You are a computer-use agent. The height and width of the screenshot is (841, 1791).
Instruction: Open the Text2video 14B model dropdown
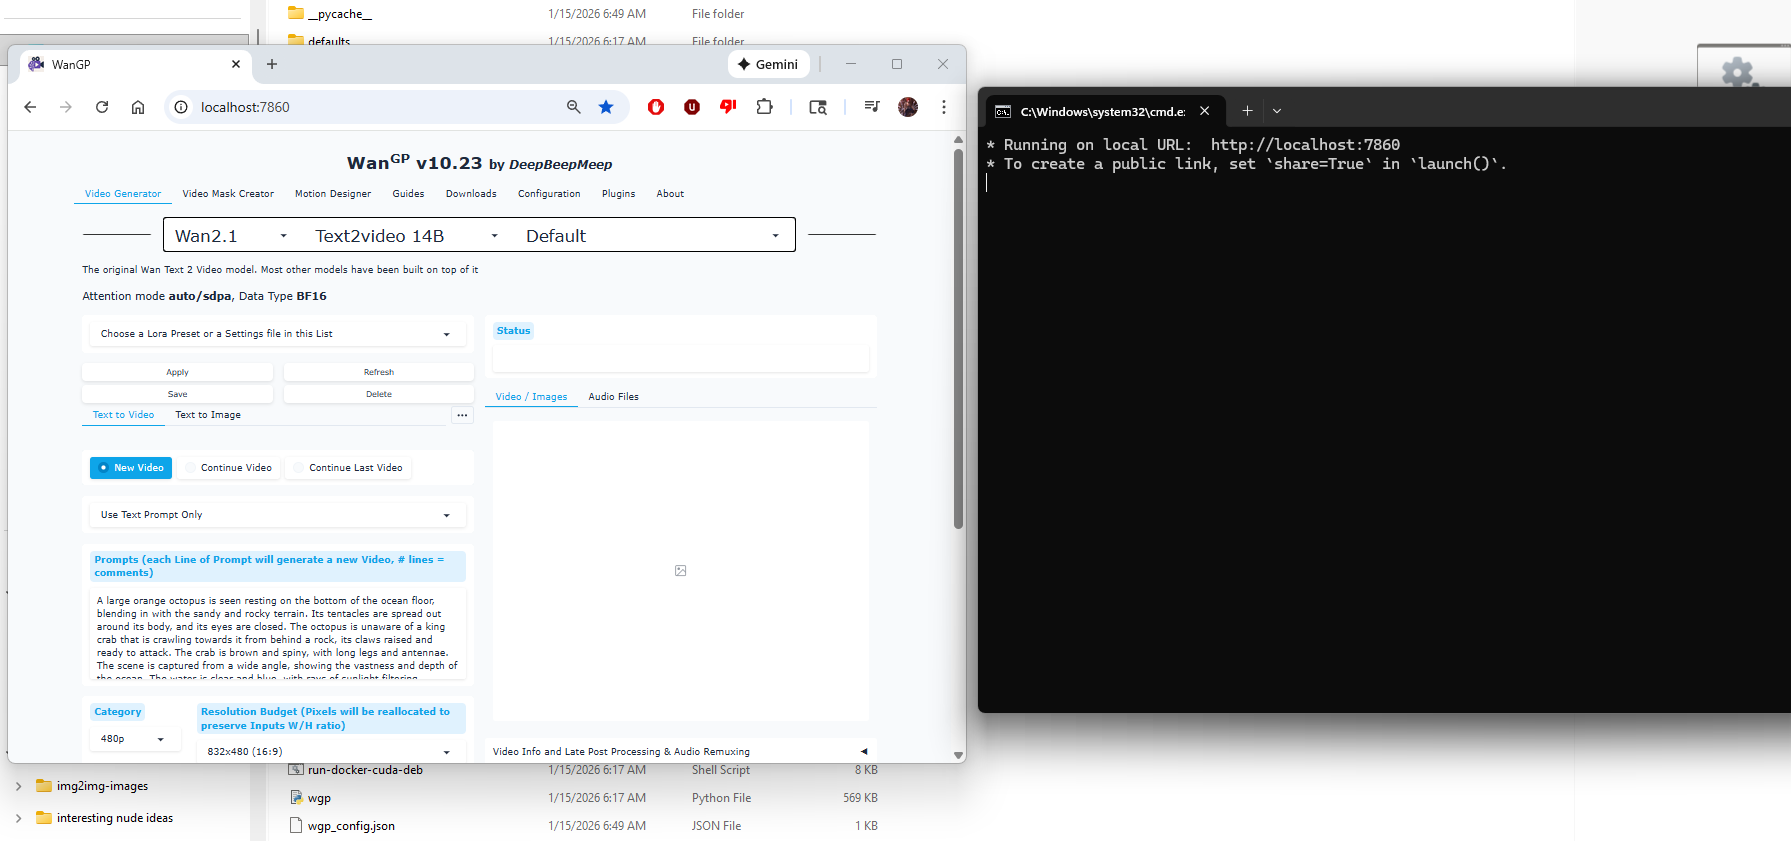(x=406, y=236)
